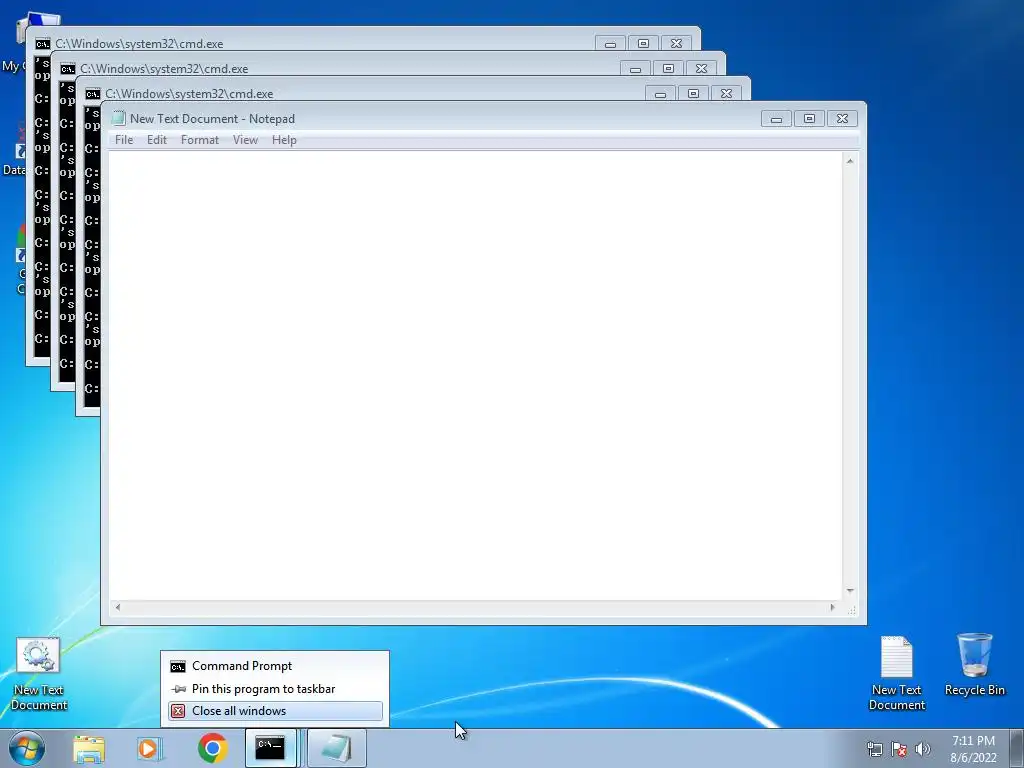Viewport: 1024px width, 768px height.
Task: Maximize the Notepad window
Action: (809, 119)
